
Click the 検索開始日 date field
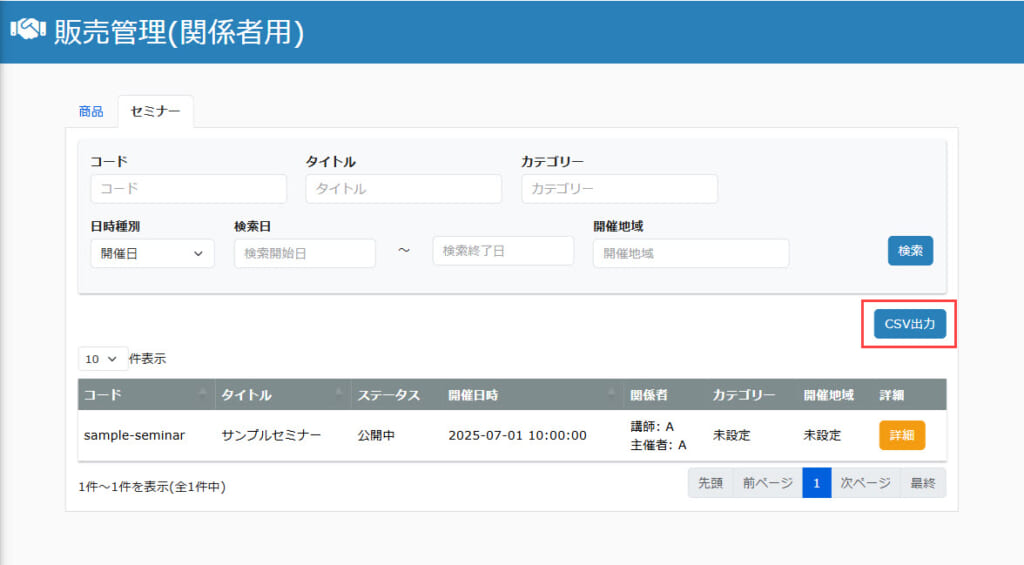pyautogui.click(x=305, y=253)
